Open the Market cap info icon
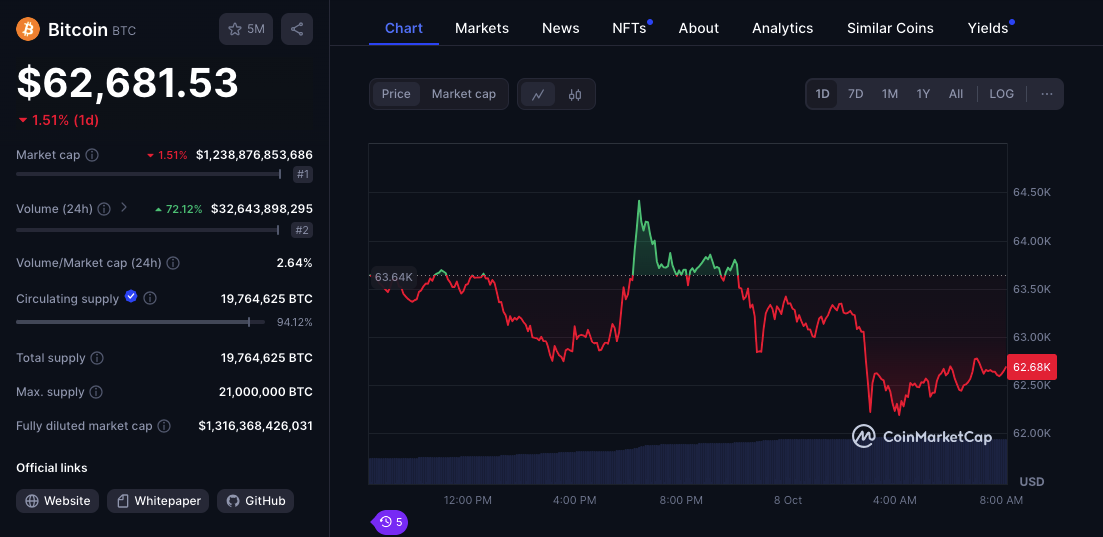The image size is (1103, 537). (91, 155)
